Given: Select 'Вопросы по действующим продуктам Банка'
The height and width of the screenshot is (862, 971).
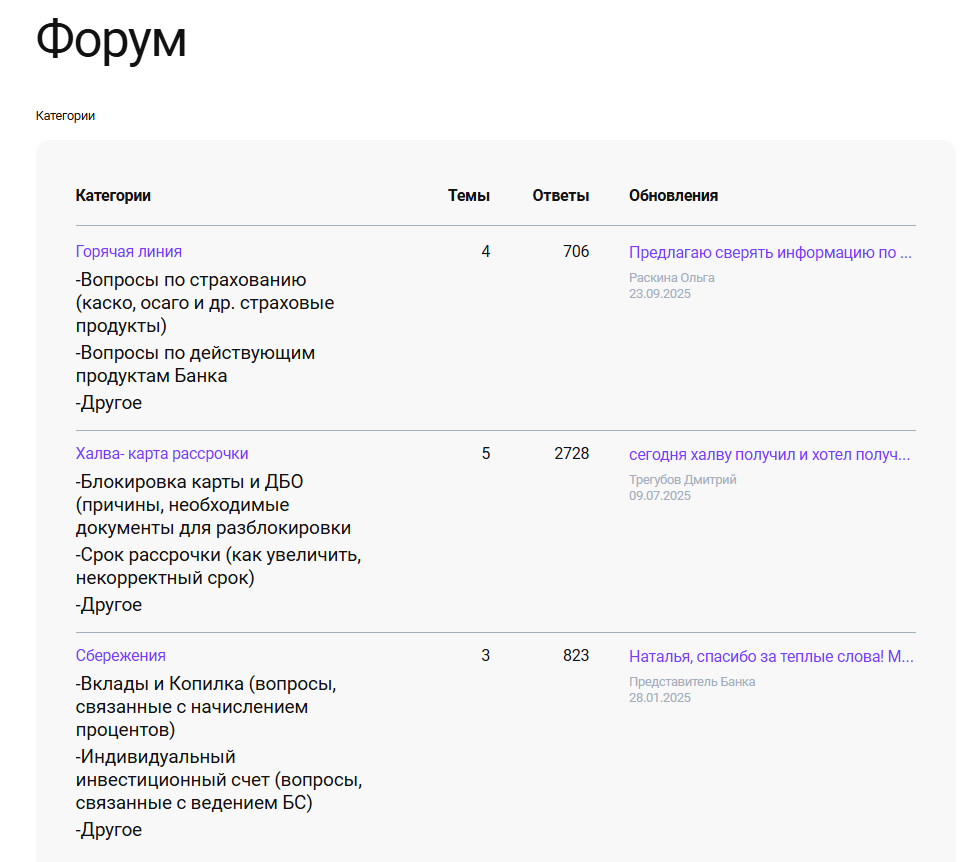Looking at the screenshot, I should tap(195, 364).
